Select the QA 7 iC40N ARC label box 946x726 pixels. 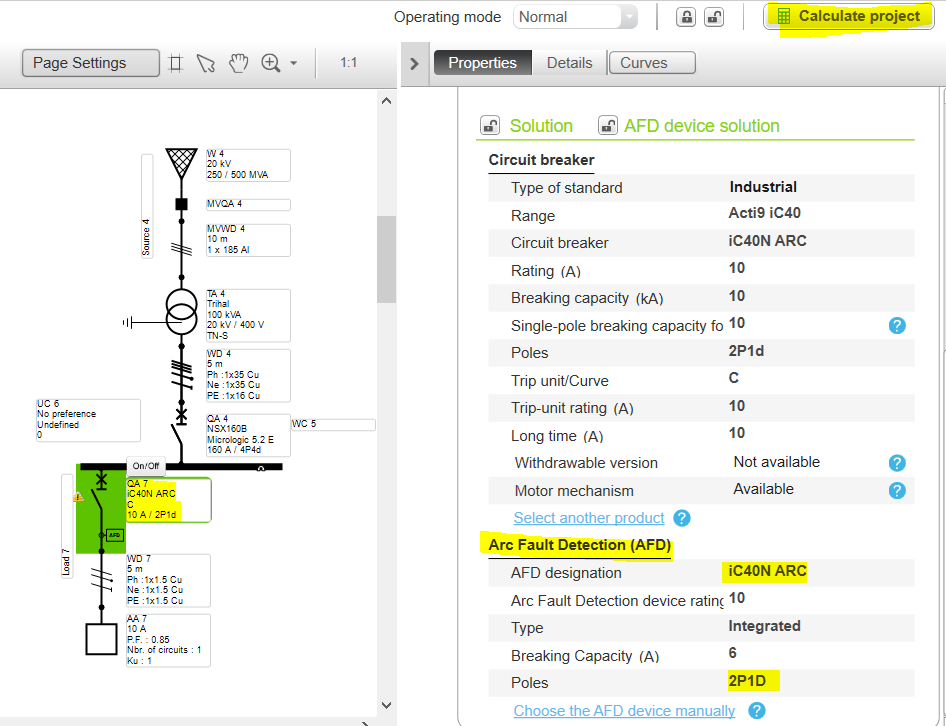click(x=169, y=500)
